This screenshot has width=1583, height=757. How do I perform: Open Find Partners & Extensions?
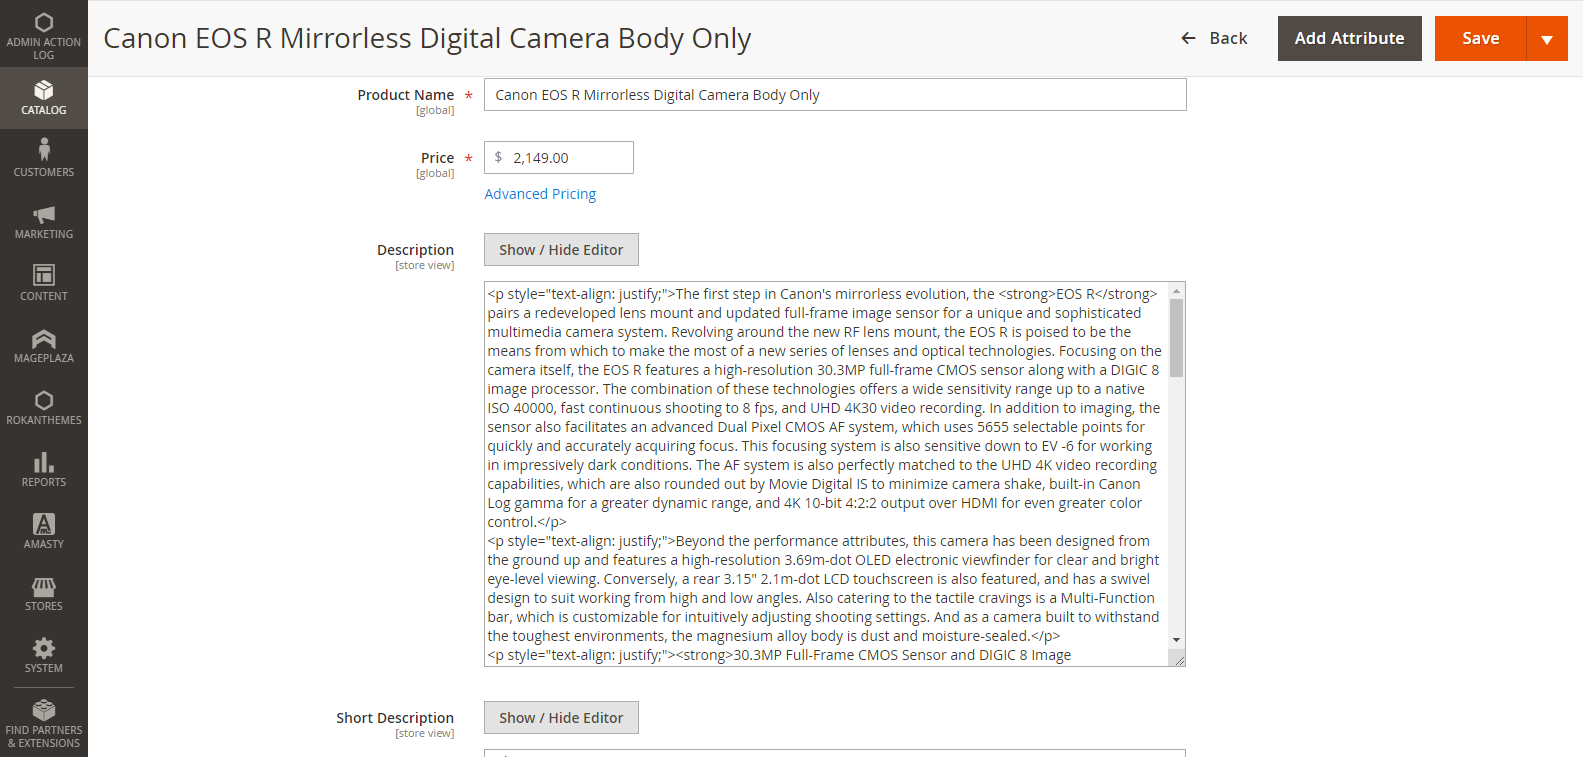click(x=44, y=723)
